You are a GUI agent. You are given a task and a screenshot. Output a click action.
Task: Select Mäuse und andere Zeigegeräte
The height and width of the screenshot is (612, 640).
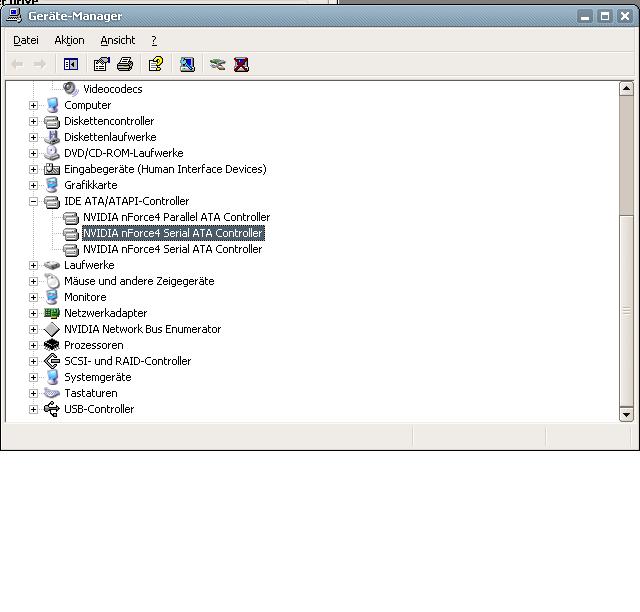click(139, 281)
